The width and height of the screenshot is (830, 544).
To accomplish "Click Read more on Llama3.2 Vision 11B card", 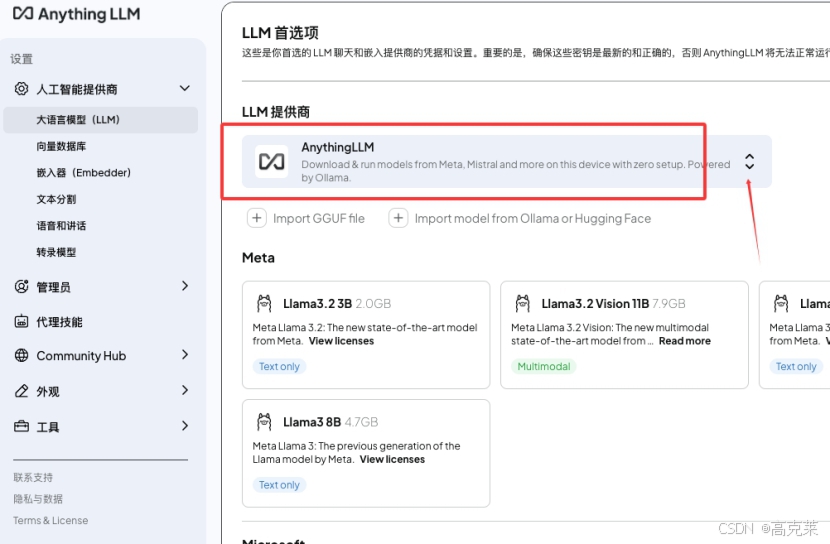I will click(684, 341).
